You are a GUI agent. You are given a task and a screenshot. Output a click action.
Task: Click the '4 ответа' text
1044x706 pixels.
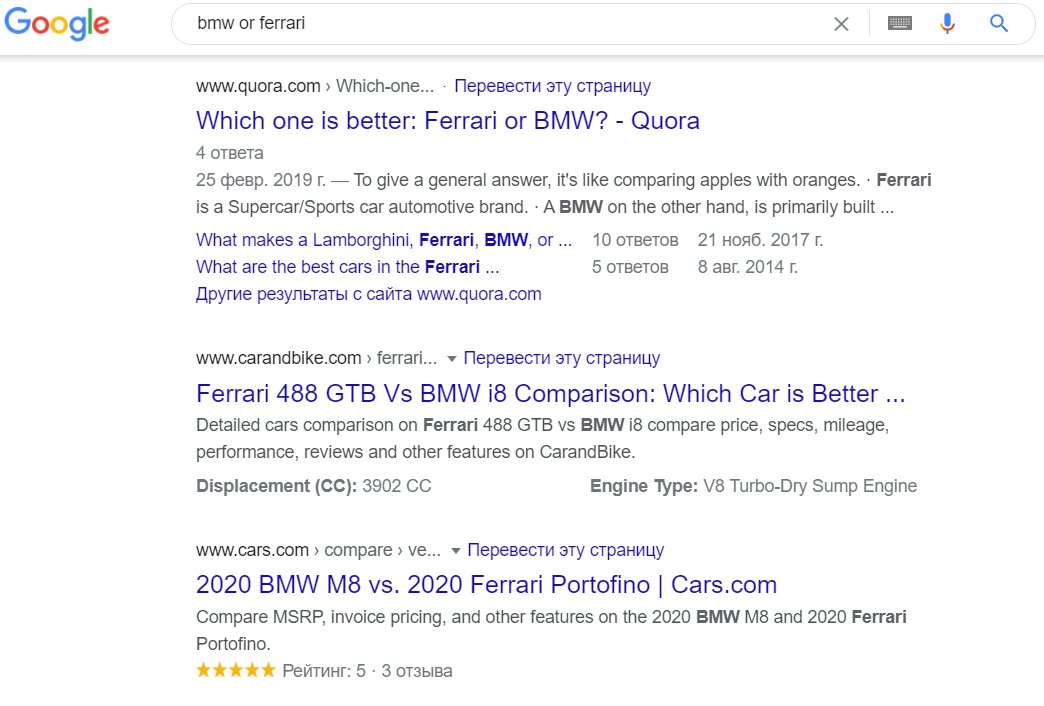tap(230, 153)
